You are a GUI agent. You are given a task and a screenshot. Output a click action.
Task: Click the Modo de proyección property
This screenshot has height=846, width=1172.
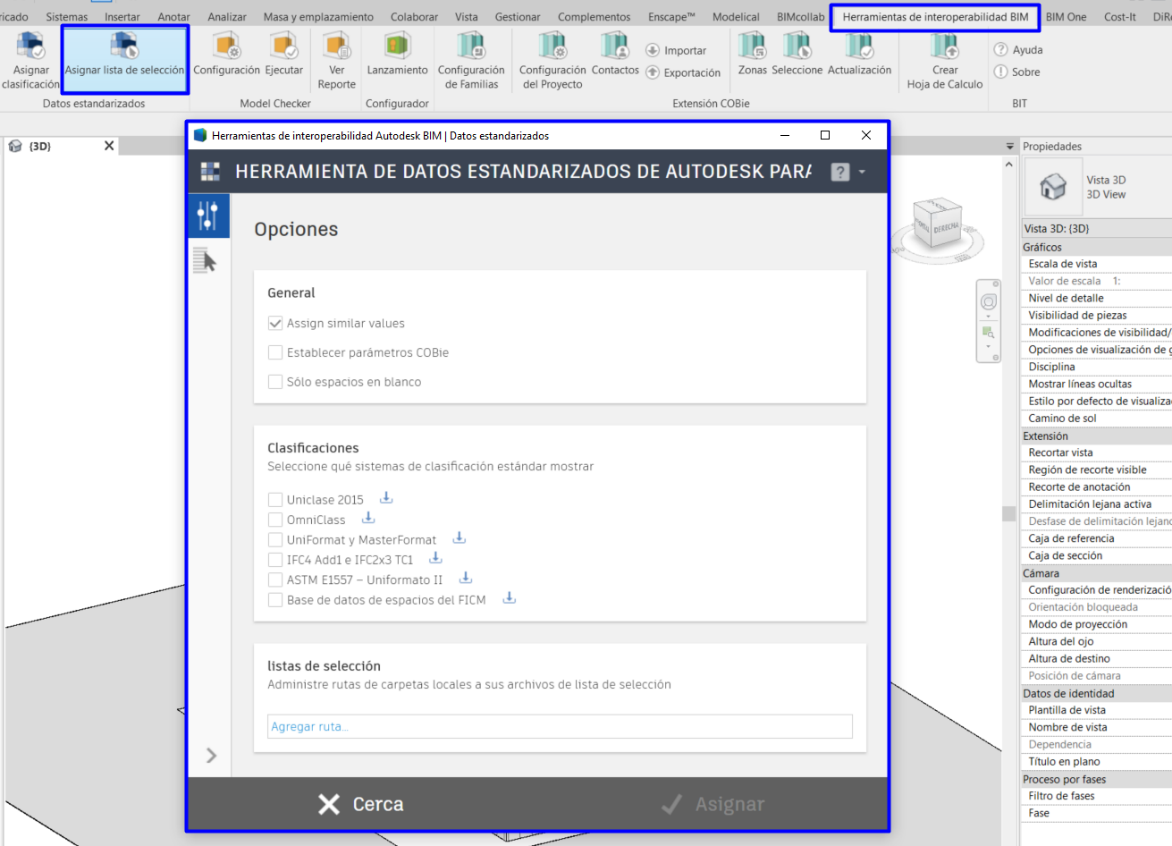point(1096,624)
